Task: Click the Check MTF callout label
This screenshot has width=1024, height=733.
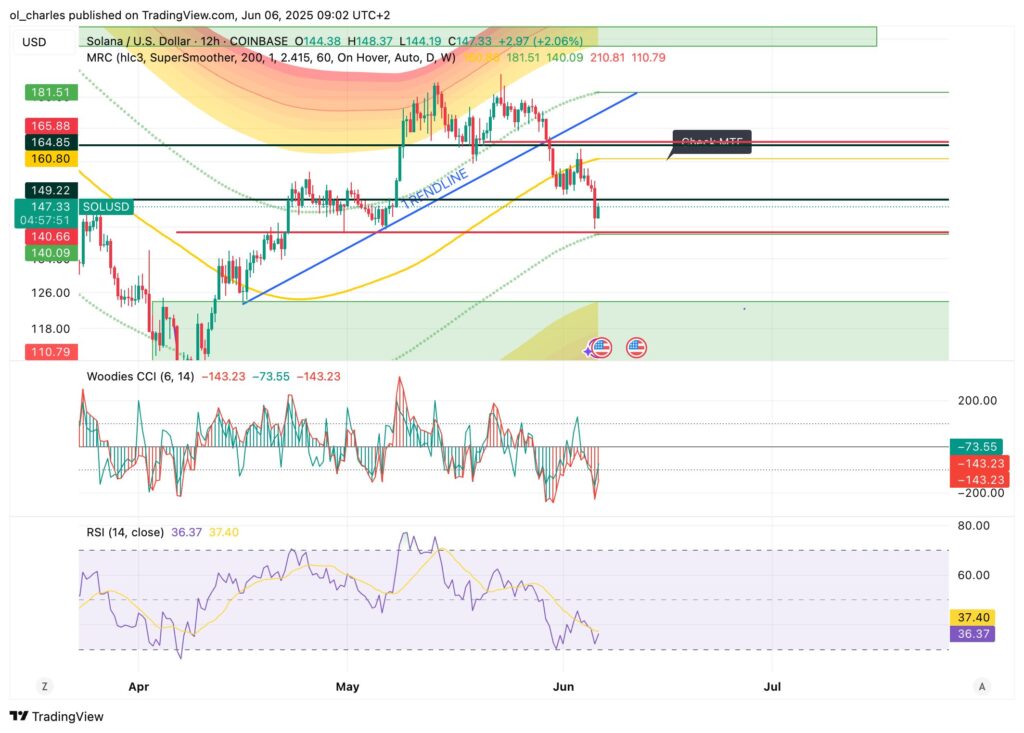Action: [709, 142]
